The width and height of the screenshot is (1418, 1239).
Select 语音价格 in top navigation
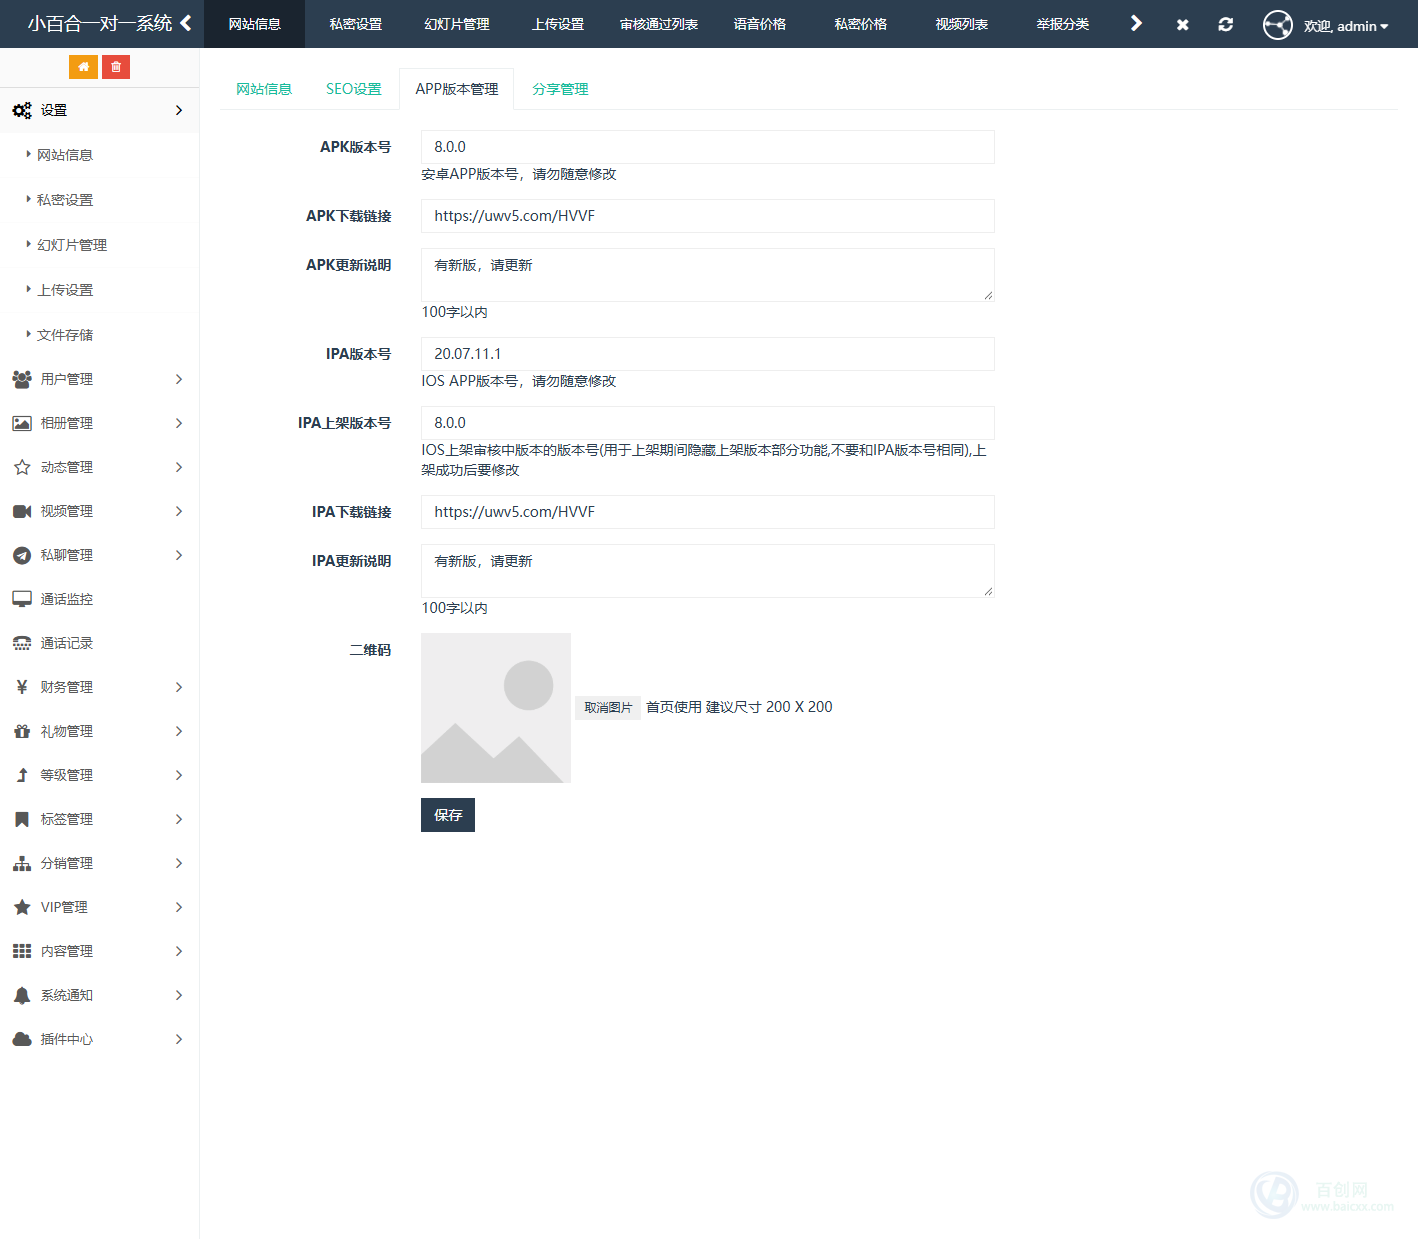[x=760, y=24]
